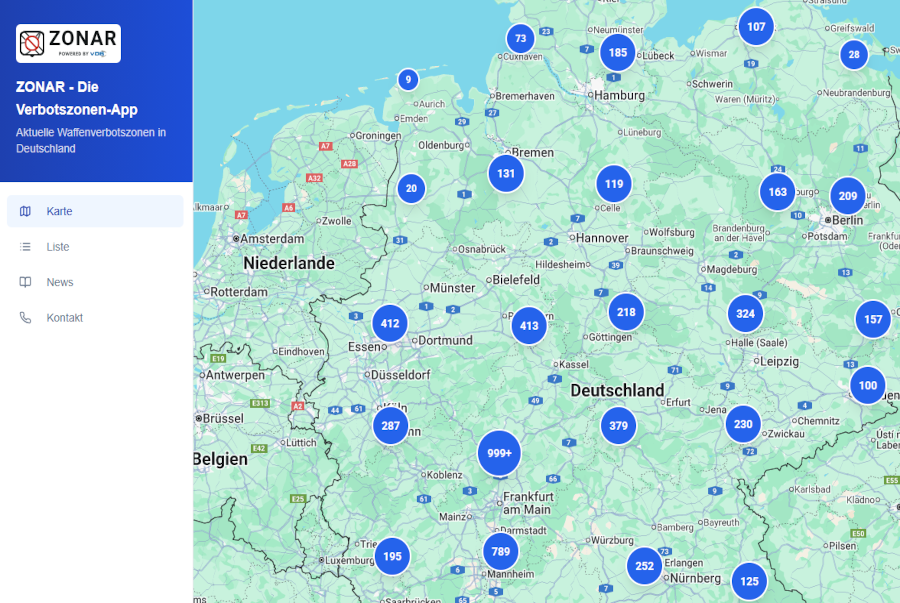Open the News page
The image size is (900, 603).
(60, 282)
